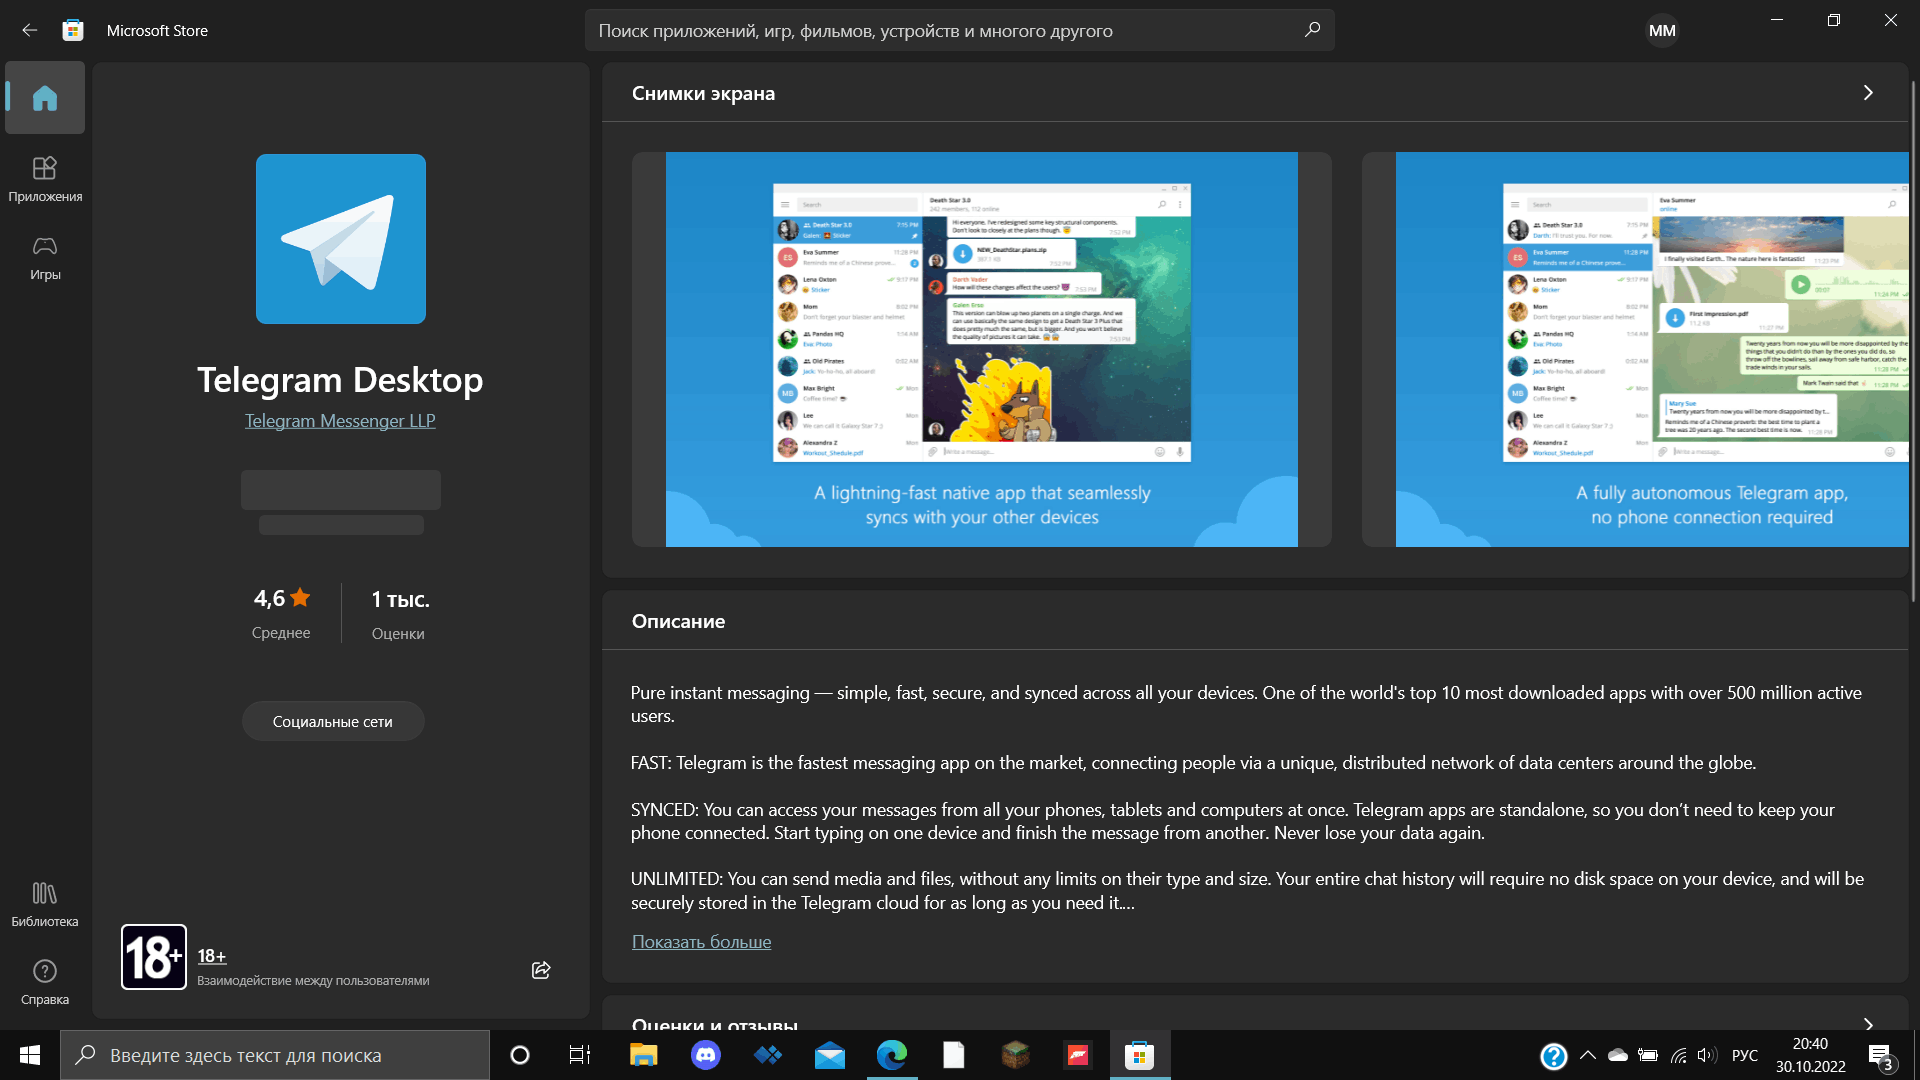This screenshot has height=1080, width=1920.
Task: Click the Telegram Desktop app logo
Action: [341, 239]
